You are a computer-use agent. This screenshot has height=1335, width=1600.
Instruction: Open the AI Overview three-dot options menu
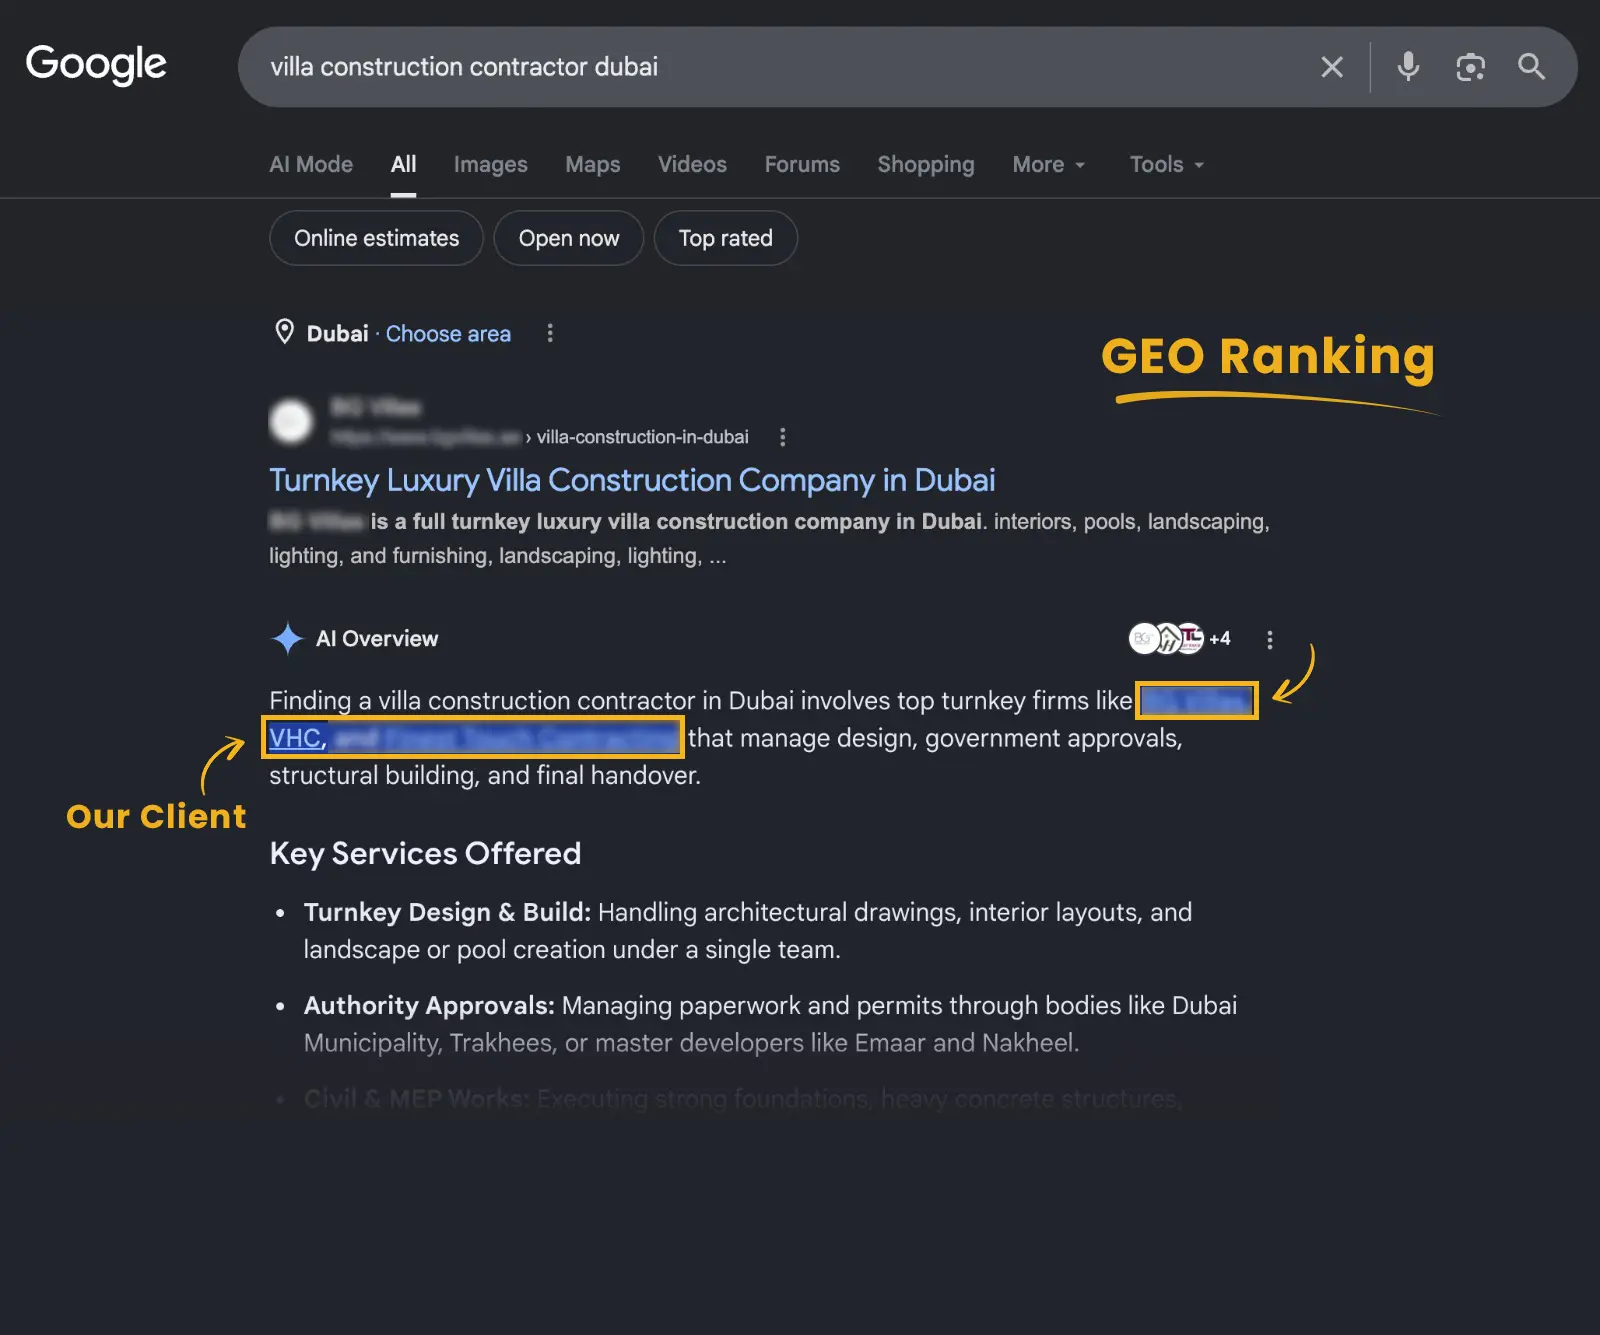click(x=1269, y=640)
